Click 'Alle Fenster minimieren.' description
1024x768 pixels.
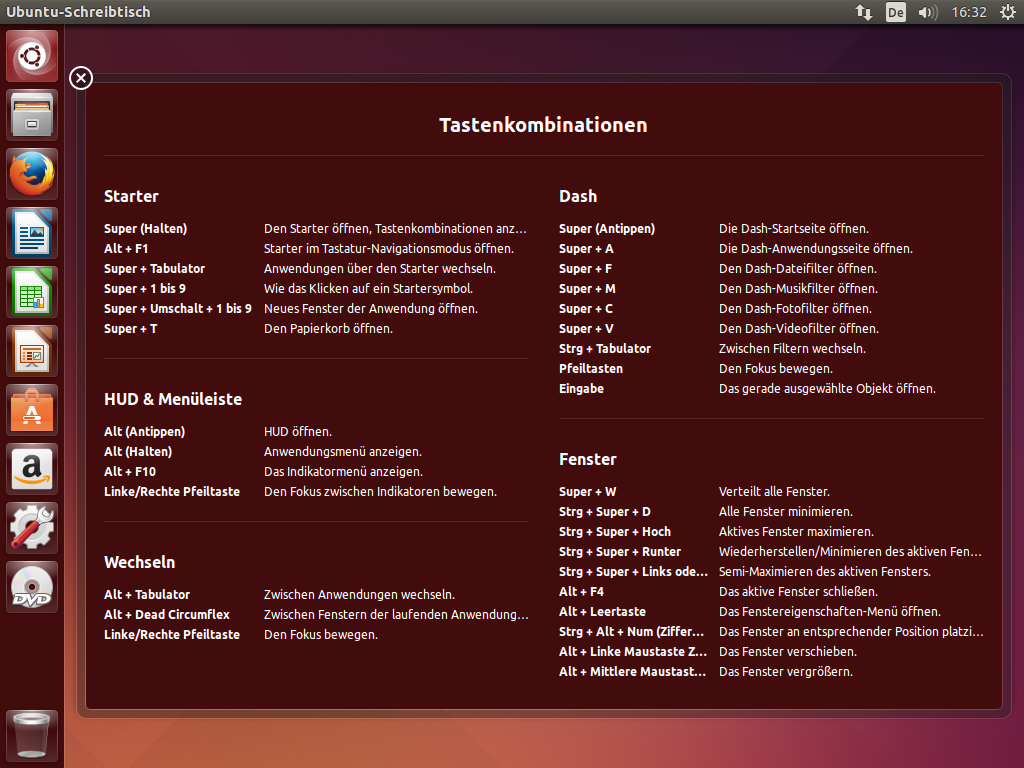[786, 512]
